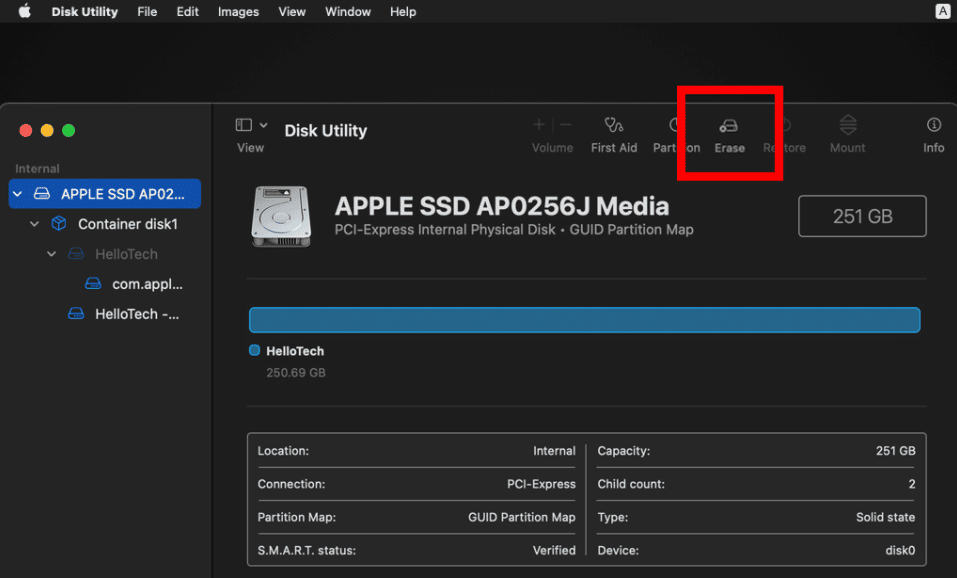This screenshot has width=957, height=578.
Task: Click the add Volume plus icon
Action: 539,125
